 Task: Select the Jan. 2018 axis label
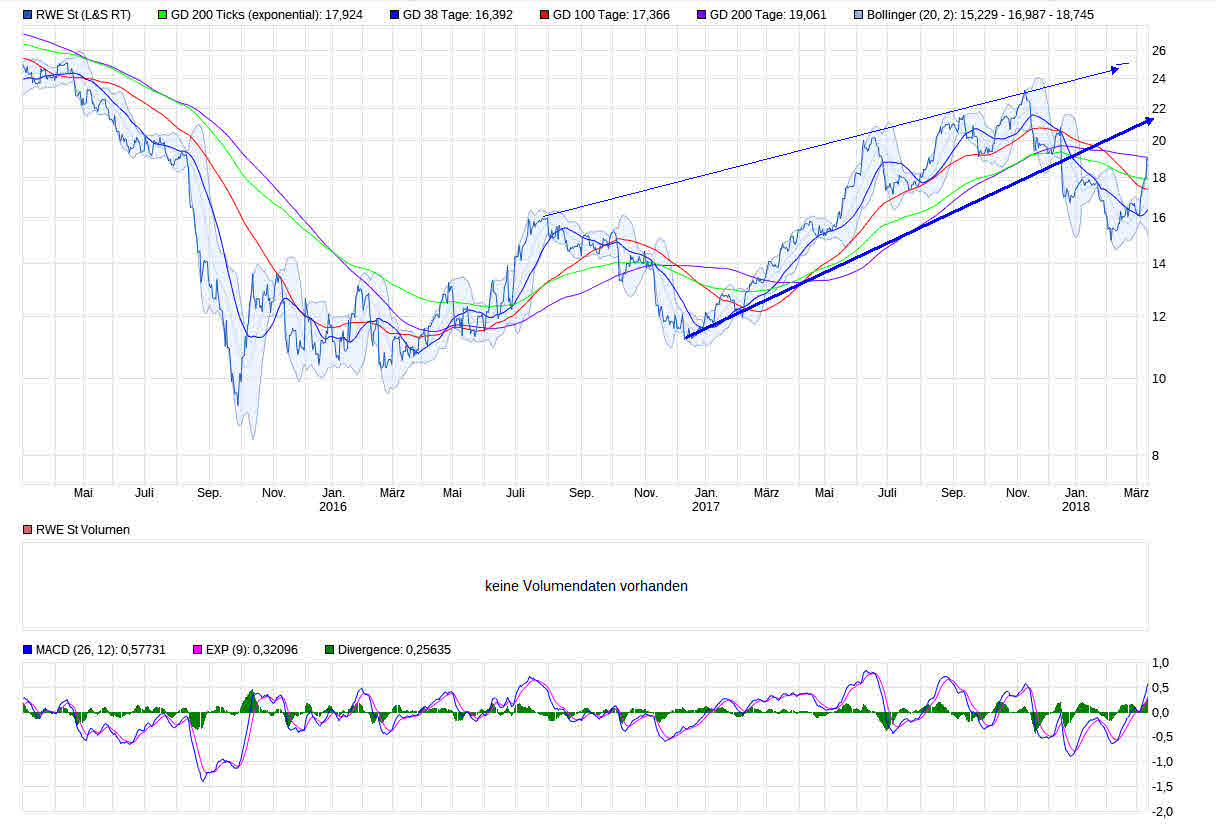click(1076, 499)
